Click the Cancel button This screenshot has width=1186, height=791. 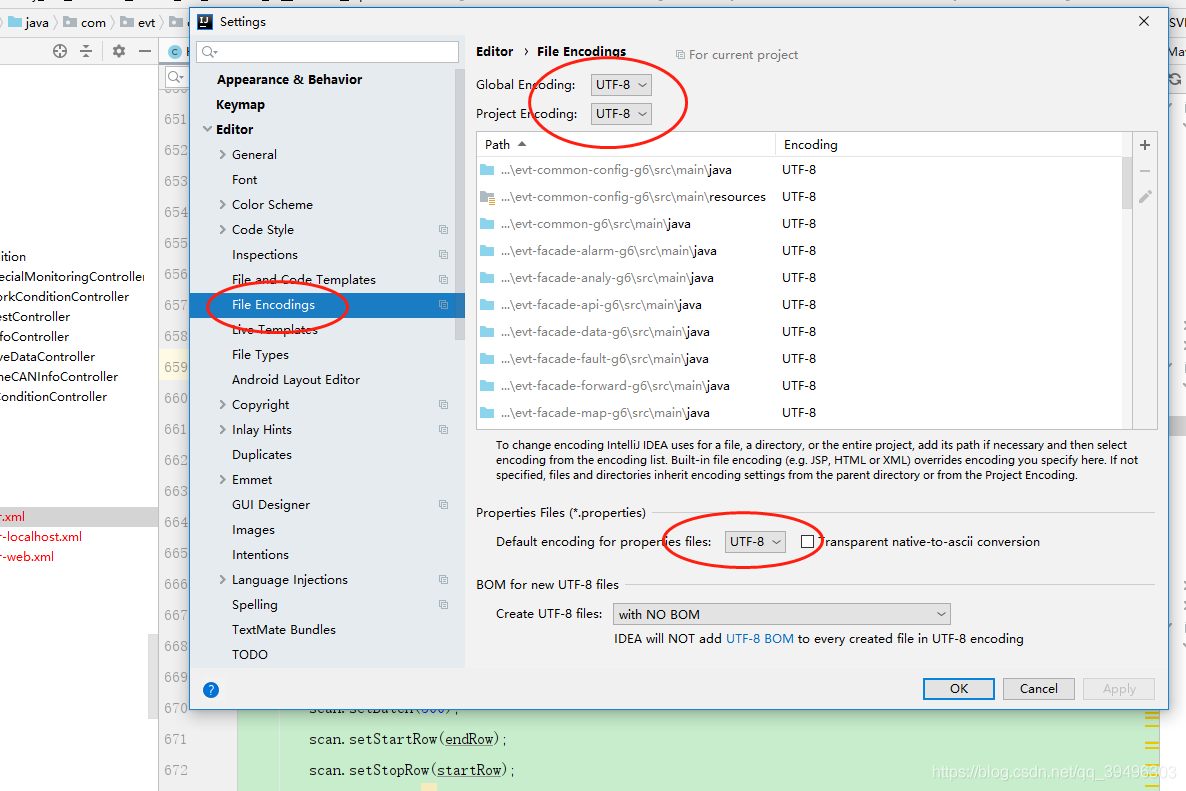1039,688
